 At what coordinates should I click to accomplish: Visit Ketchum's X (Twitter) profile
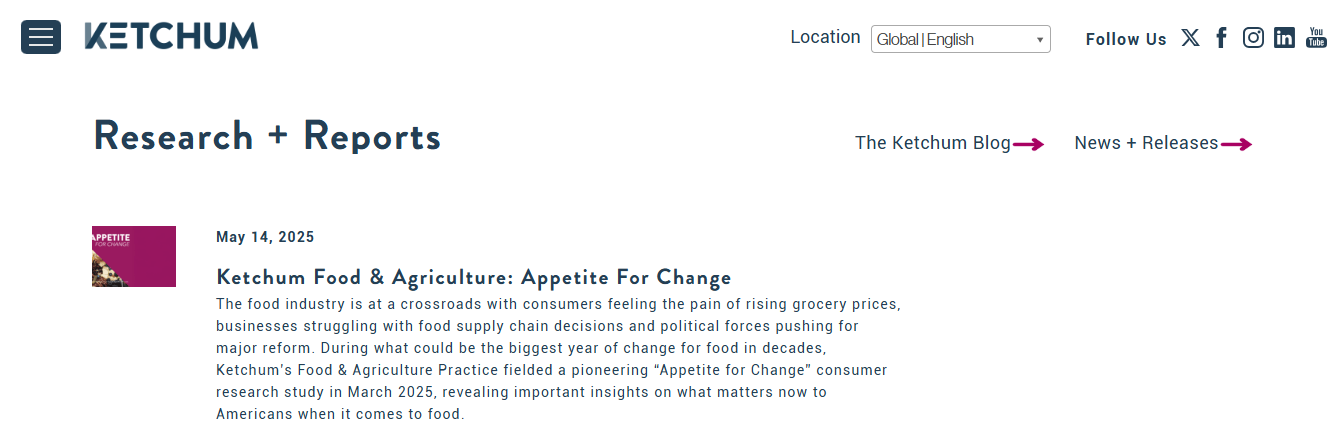[x=1190, y=38]
